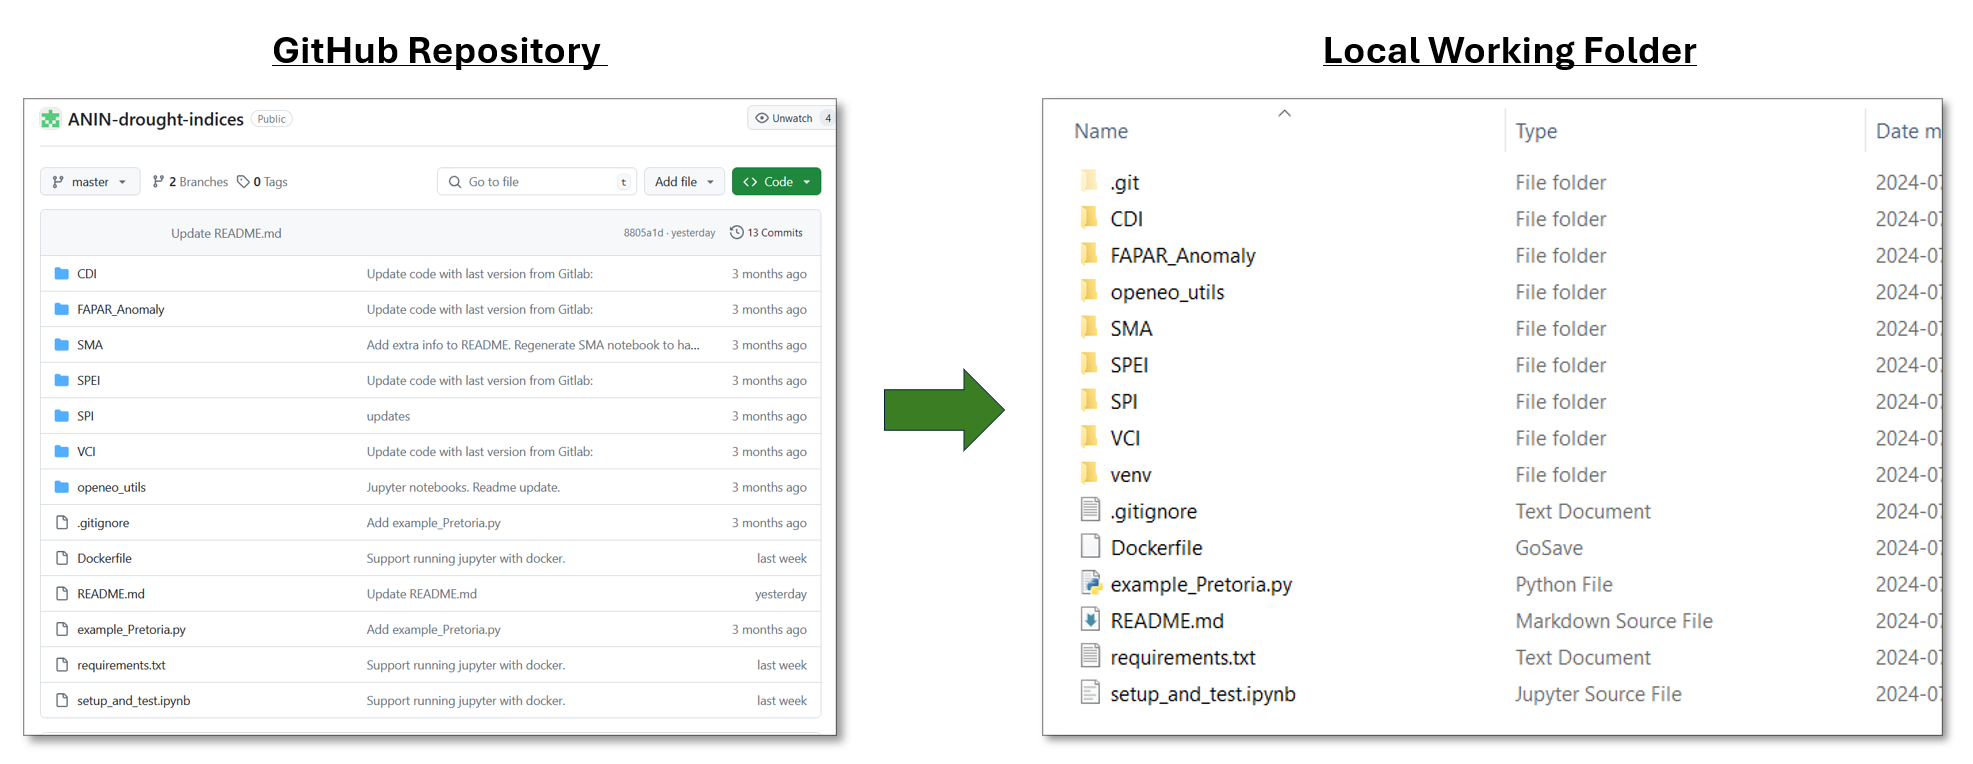1973x764 pixels.
Task: Click the Markdown icon for local README.md
Action: click(x=1090, y=619)
